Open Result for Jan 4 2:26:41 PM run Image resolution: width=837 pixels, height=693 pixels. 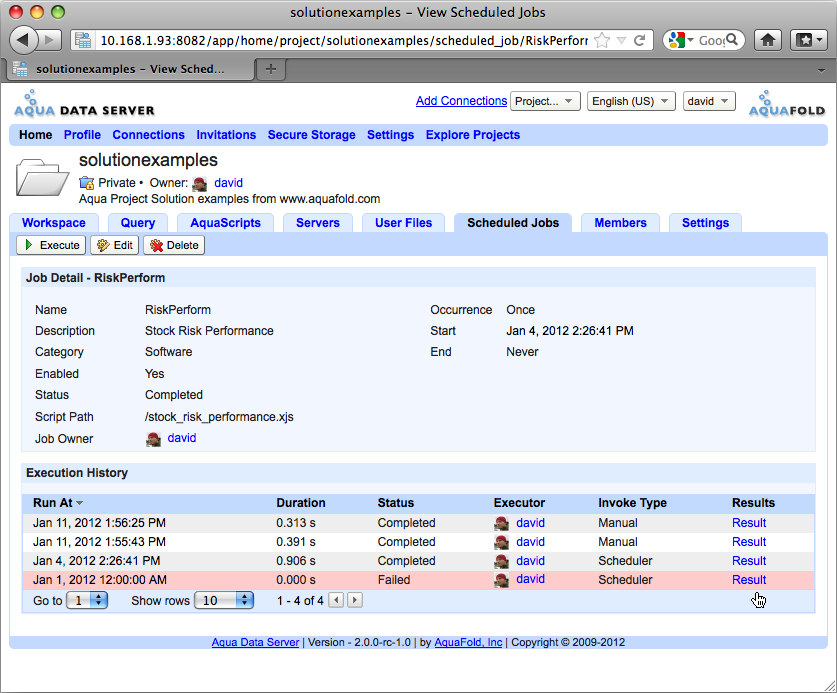click(x=749, y=561)
